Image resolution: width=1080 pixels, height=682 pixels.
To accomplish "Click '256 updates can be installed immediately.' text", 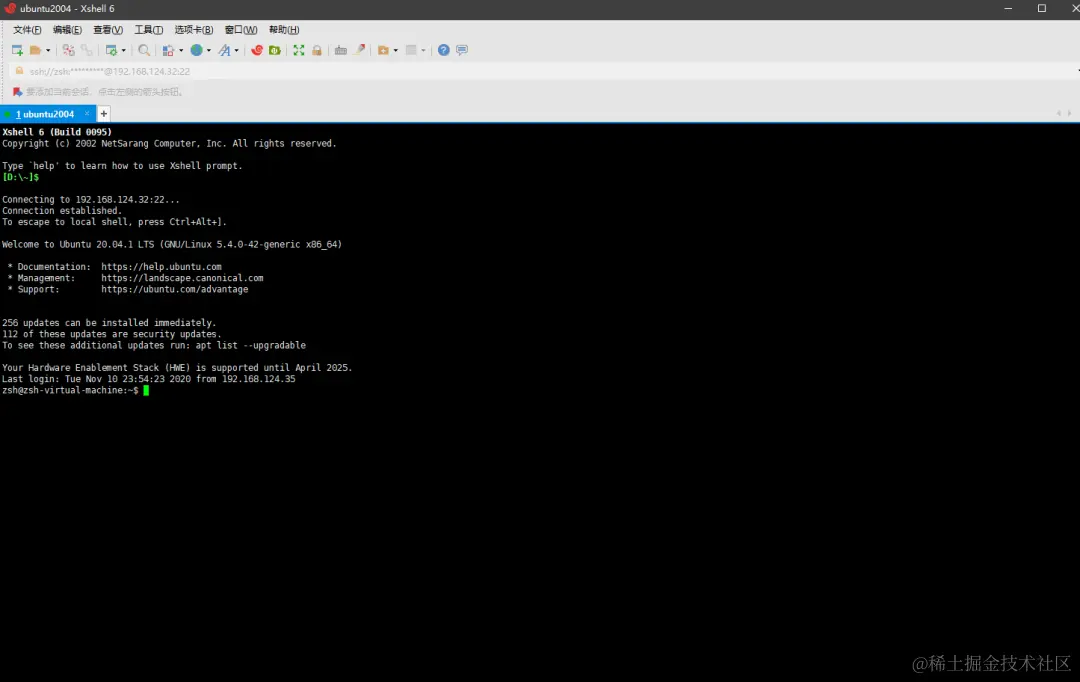I will pos(109,323).
